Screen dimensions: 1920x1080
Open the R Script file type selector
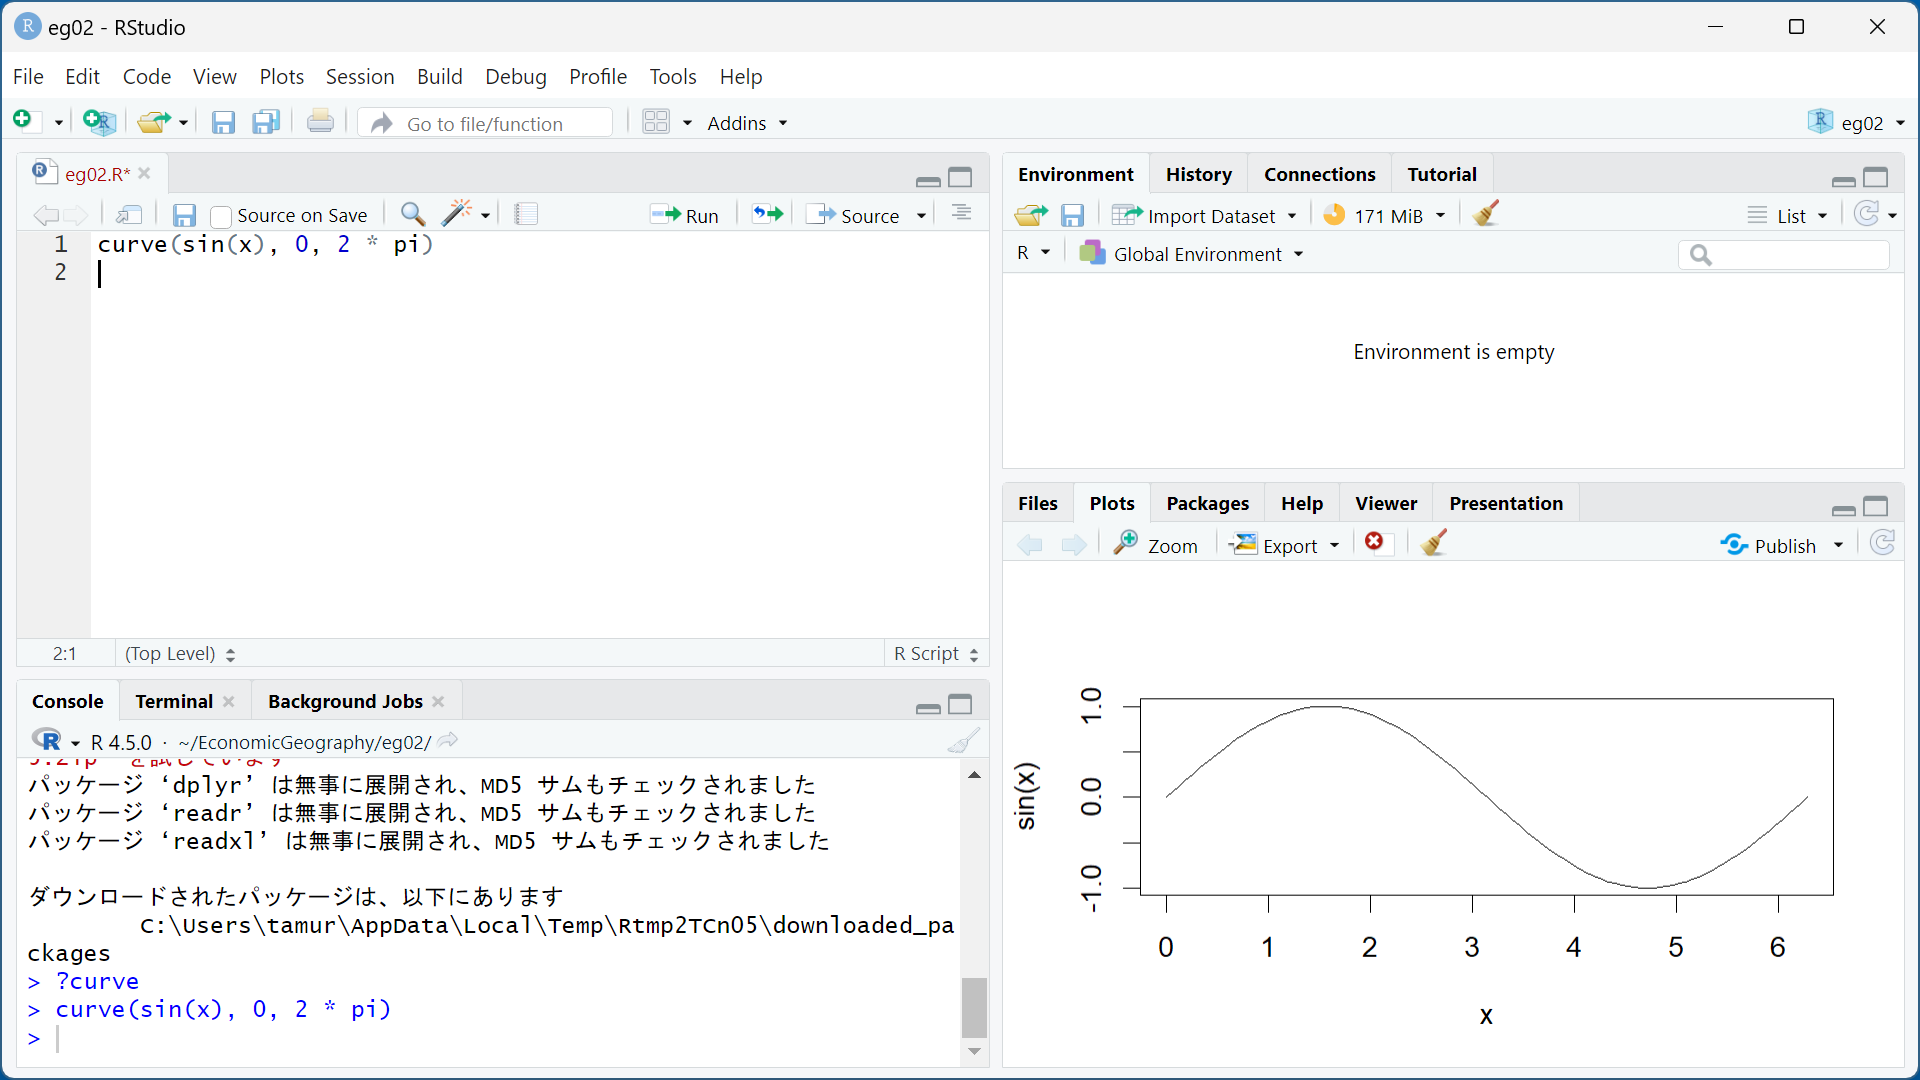point(936,653)
